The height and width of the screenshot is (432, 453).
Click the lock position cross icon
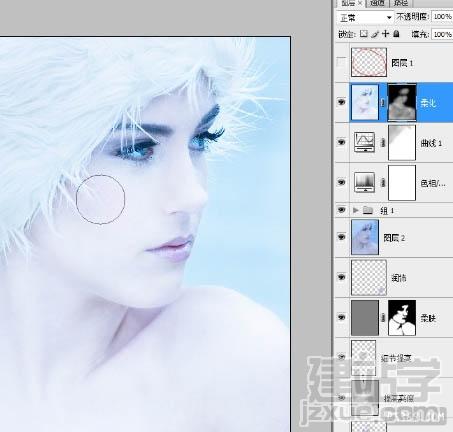(385, 34)
